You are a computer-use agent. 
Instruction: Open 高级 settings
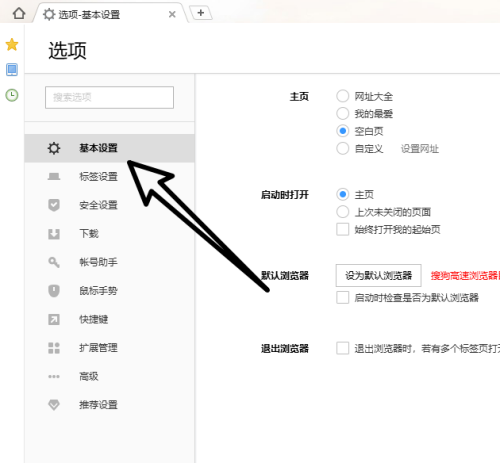click(110, 377)
